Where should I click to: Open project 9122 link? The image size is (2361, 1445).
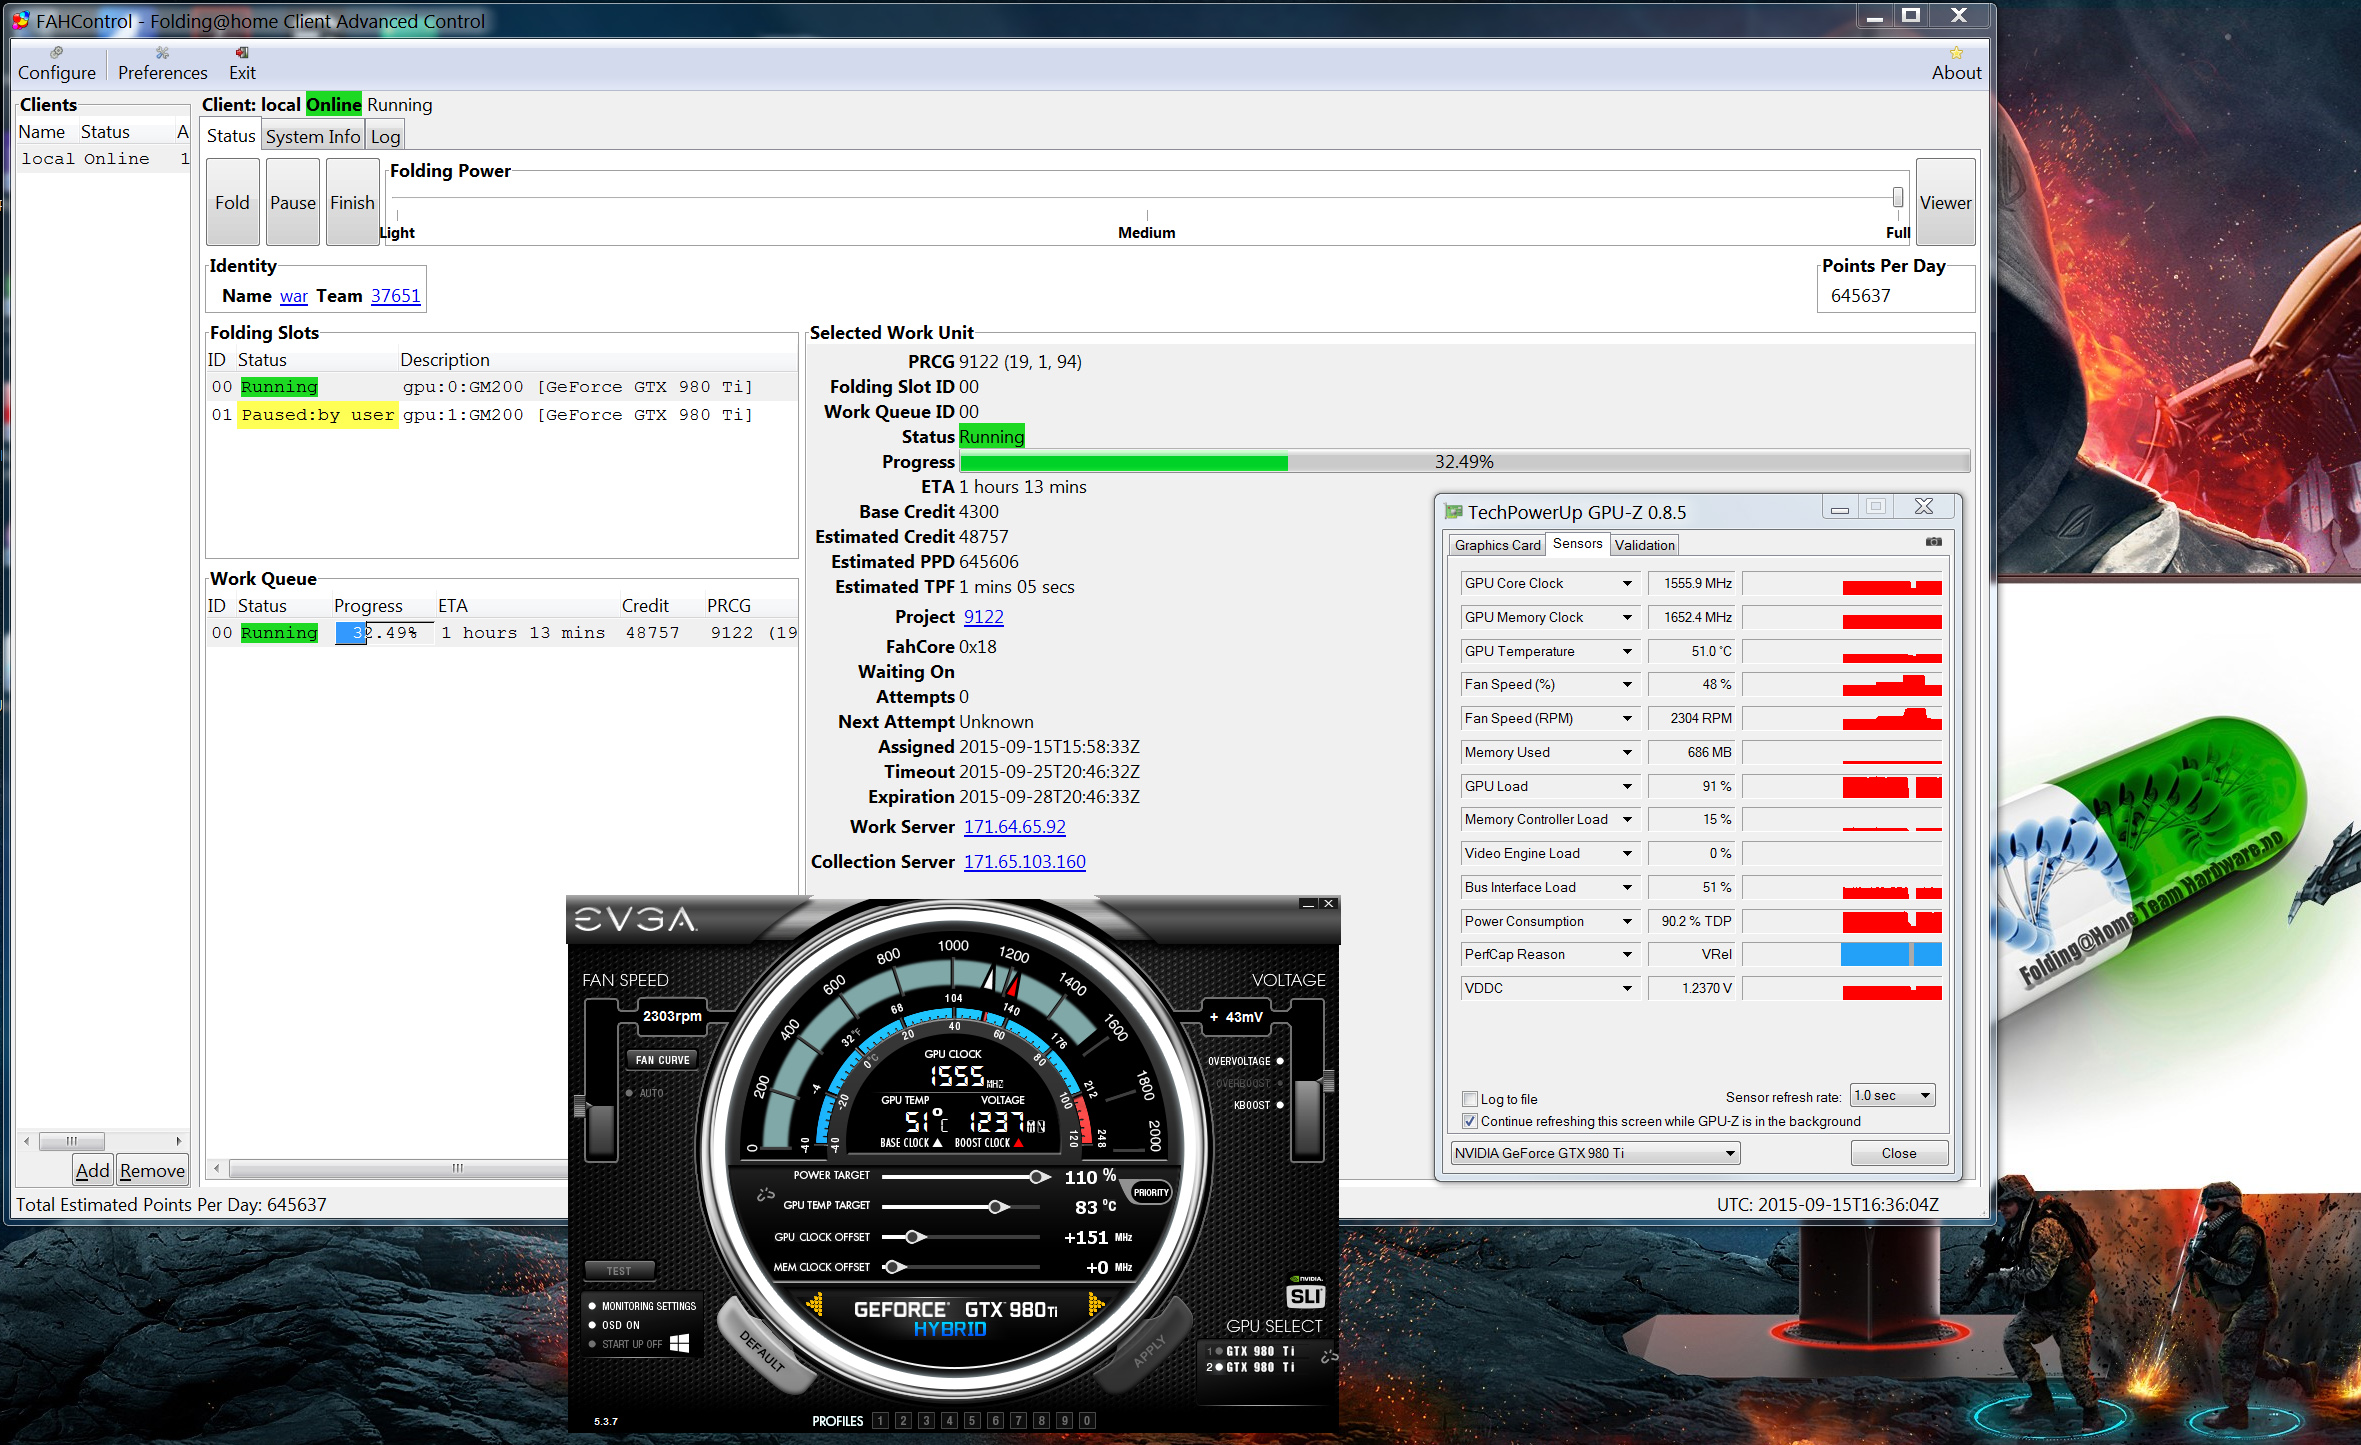(983, 617)
